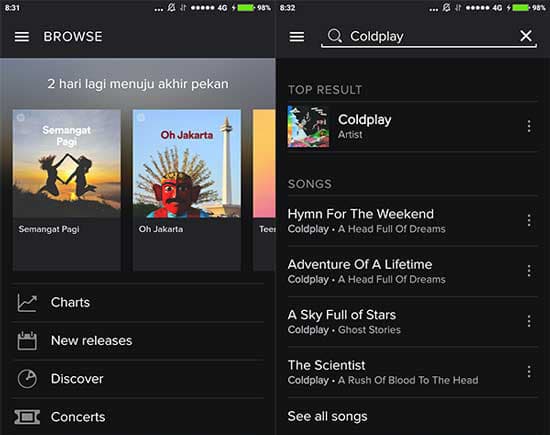
Task: Click the Coldplay search input field
Action: click(429, 36)
